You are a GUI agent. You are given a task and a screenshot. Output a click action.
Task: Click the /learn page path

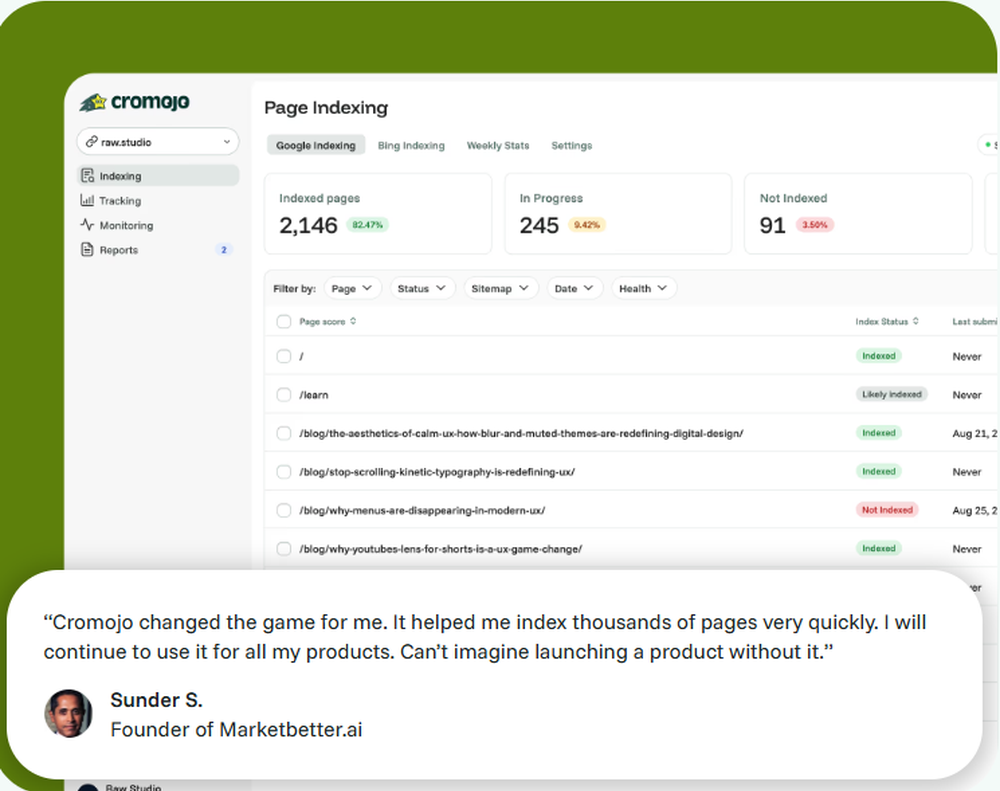(314, 395)
